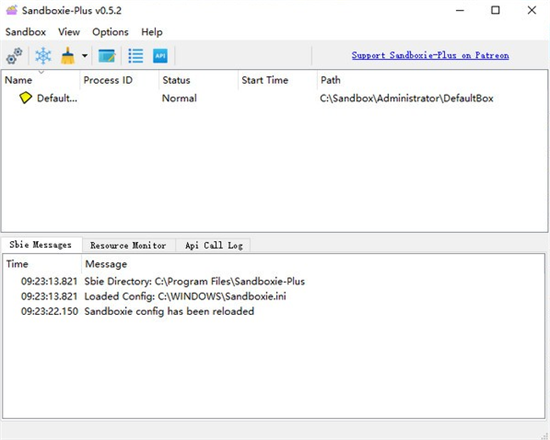The height and width of the screenshot is (440, 550).
Task: Minimize the Sandboxie-Plus window
Action: [x=460, y=10]
